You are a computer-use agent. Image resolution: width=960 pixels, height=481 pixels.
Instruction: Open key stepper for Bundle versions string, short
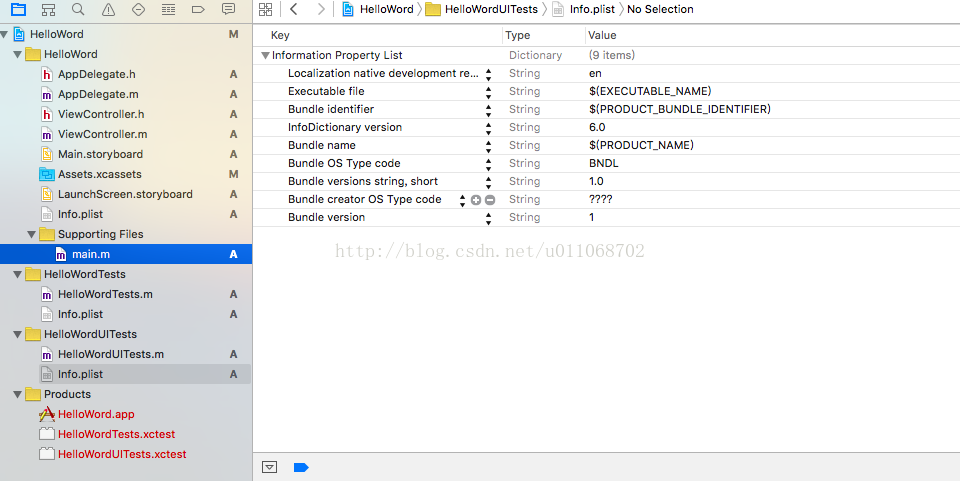[x=489, y=182]
